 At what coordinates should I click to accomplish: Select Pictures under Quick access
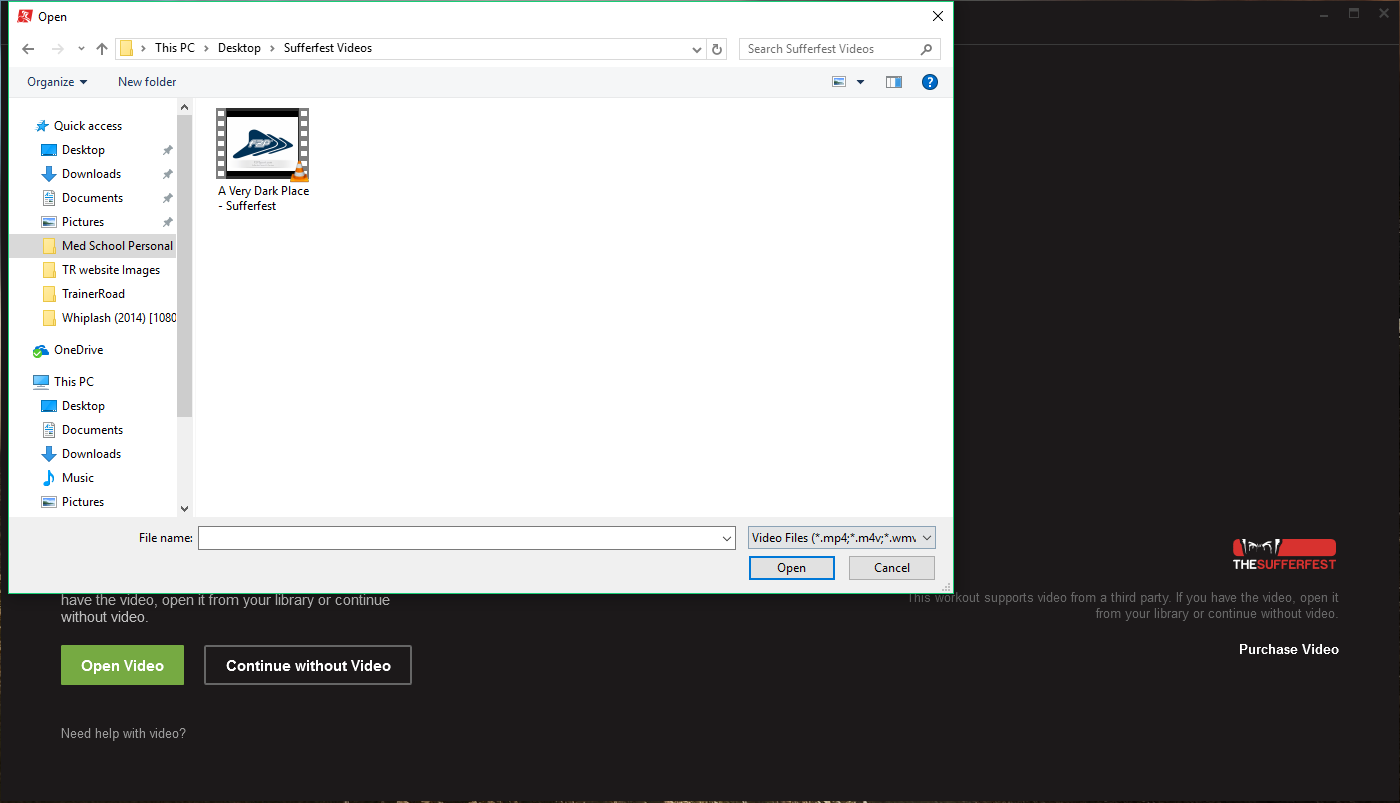pos(83,222)
